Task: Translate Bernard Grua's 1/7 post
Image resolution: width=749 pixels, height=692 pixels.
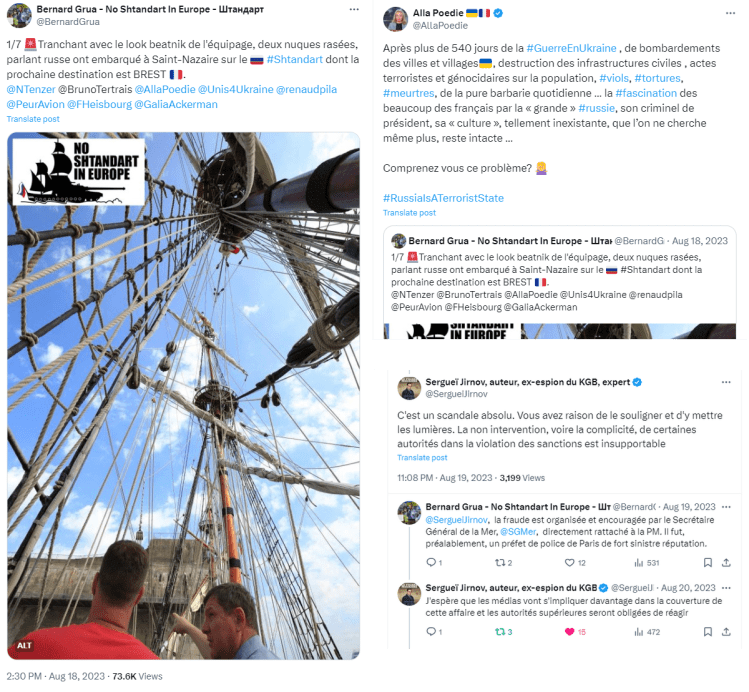Action: [x=33, y=119]
